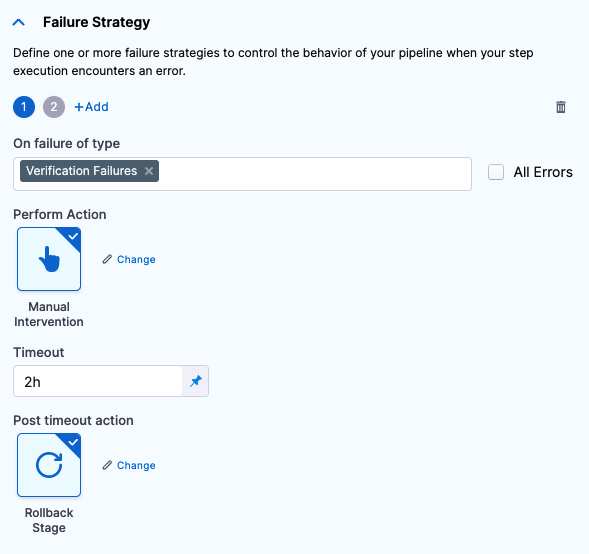Open the failure type selection field
Screen dimensions: 589x554
click(242, 174)
